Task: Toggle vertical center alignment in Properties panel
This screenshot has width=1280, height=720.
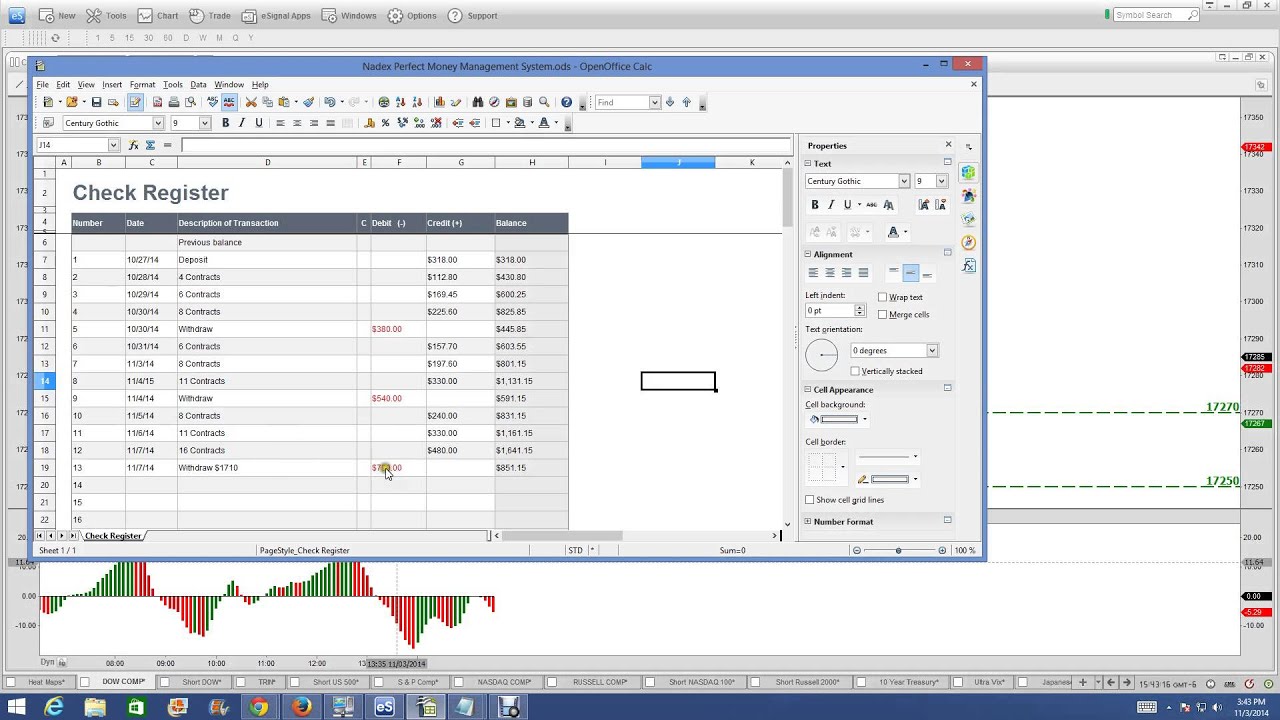Action: [911, 273]
